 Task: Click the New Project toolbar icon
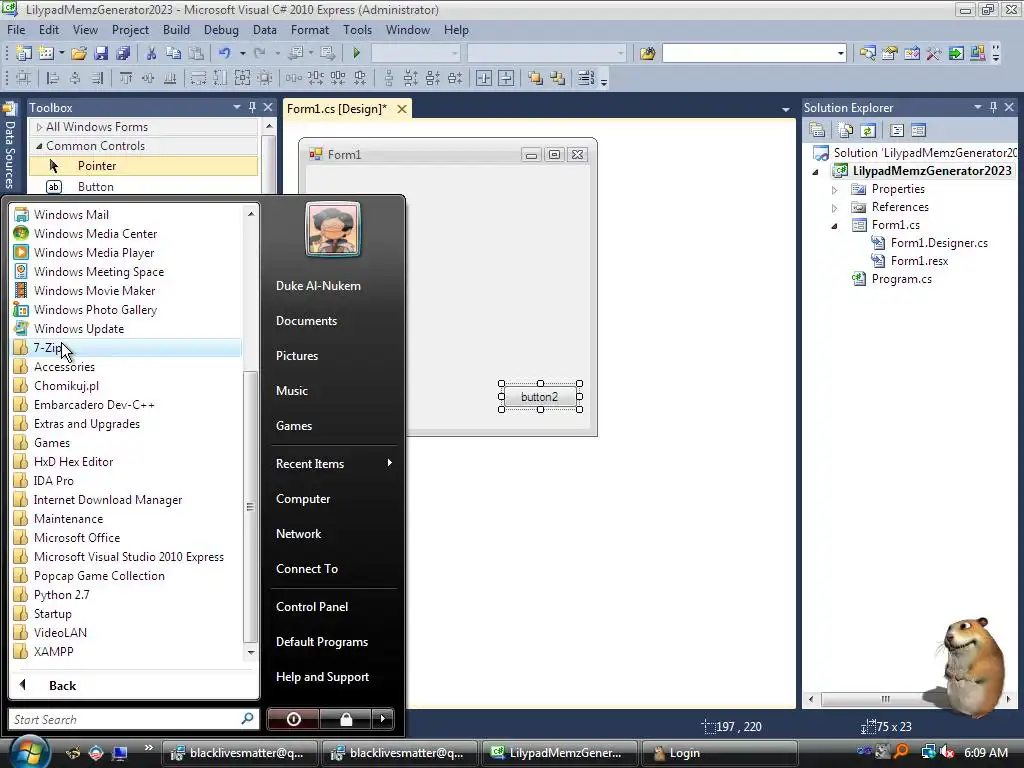click(24, 53)
